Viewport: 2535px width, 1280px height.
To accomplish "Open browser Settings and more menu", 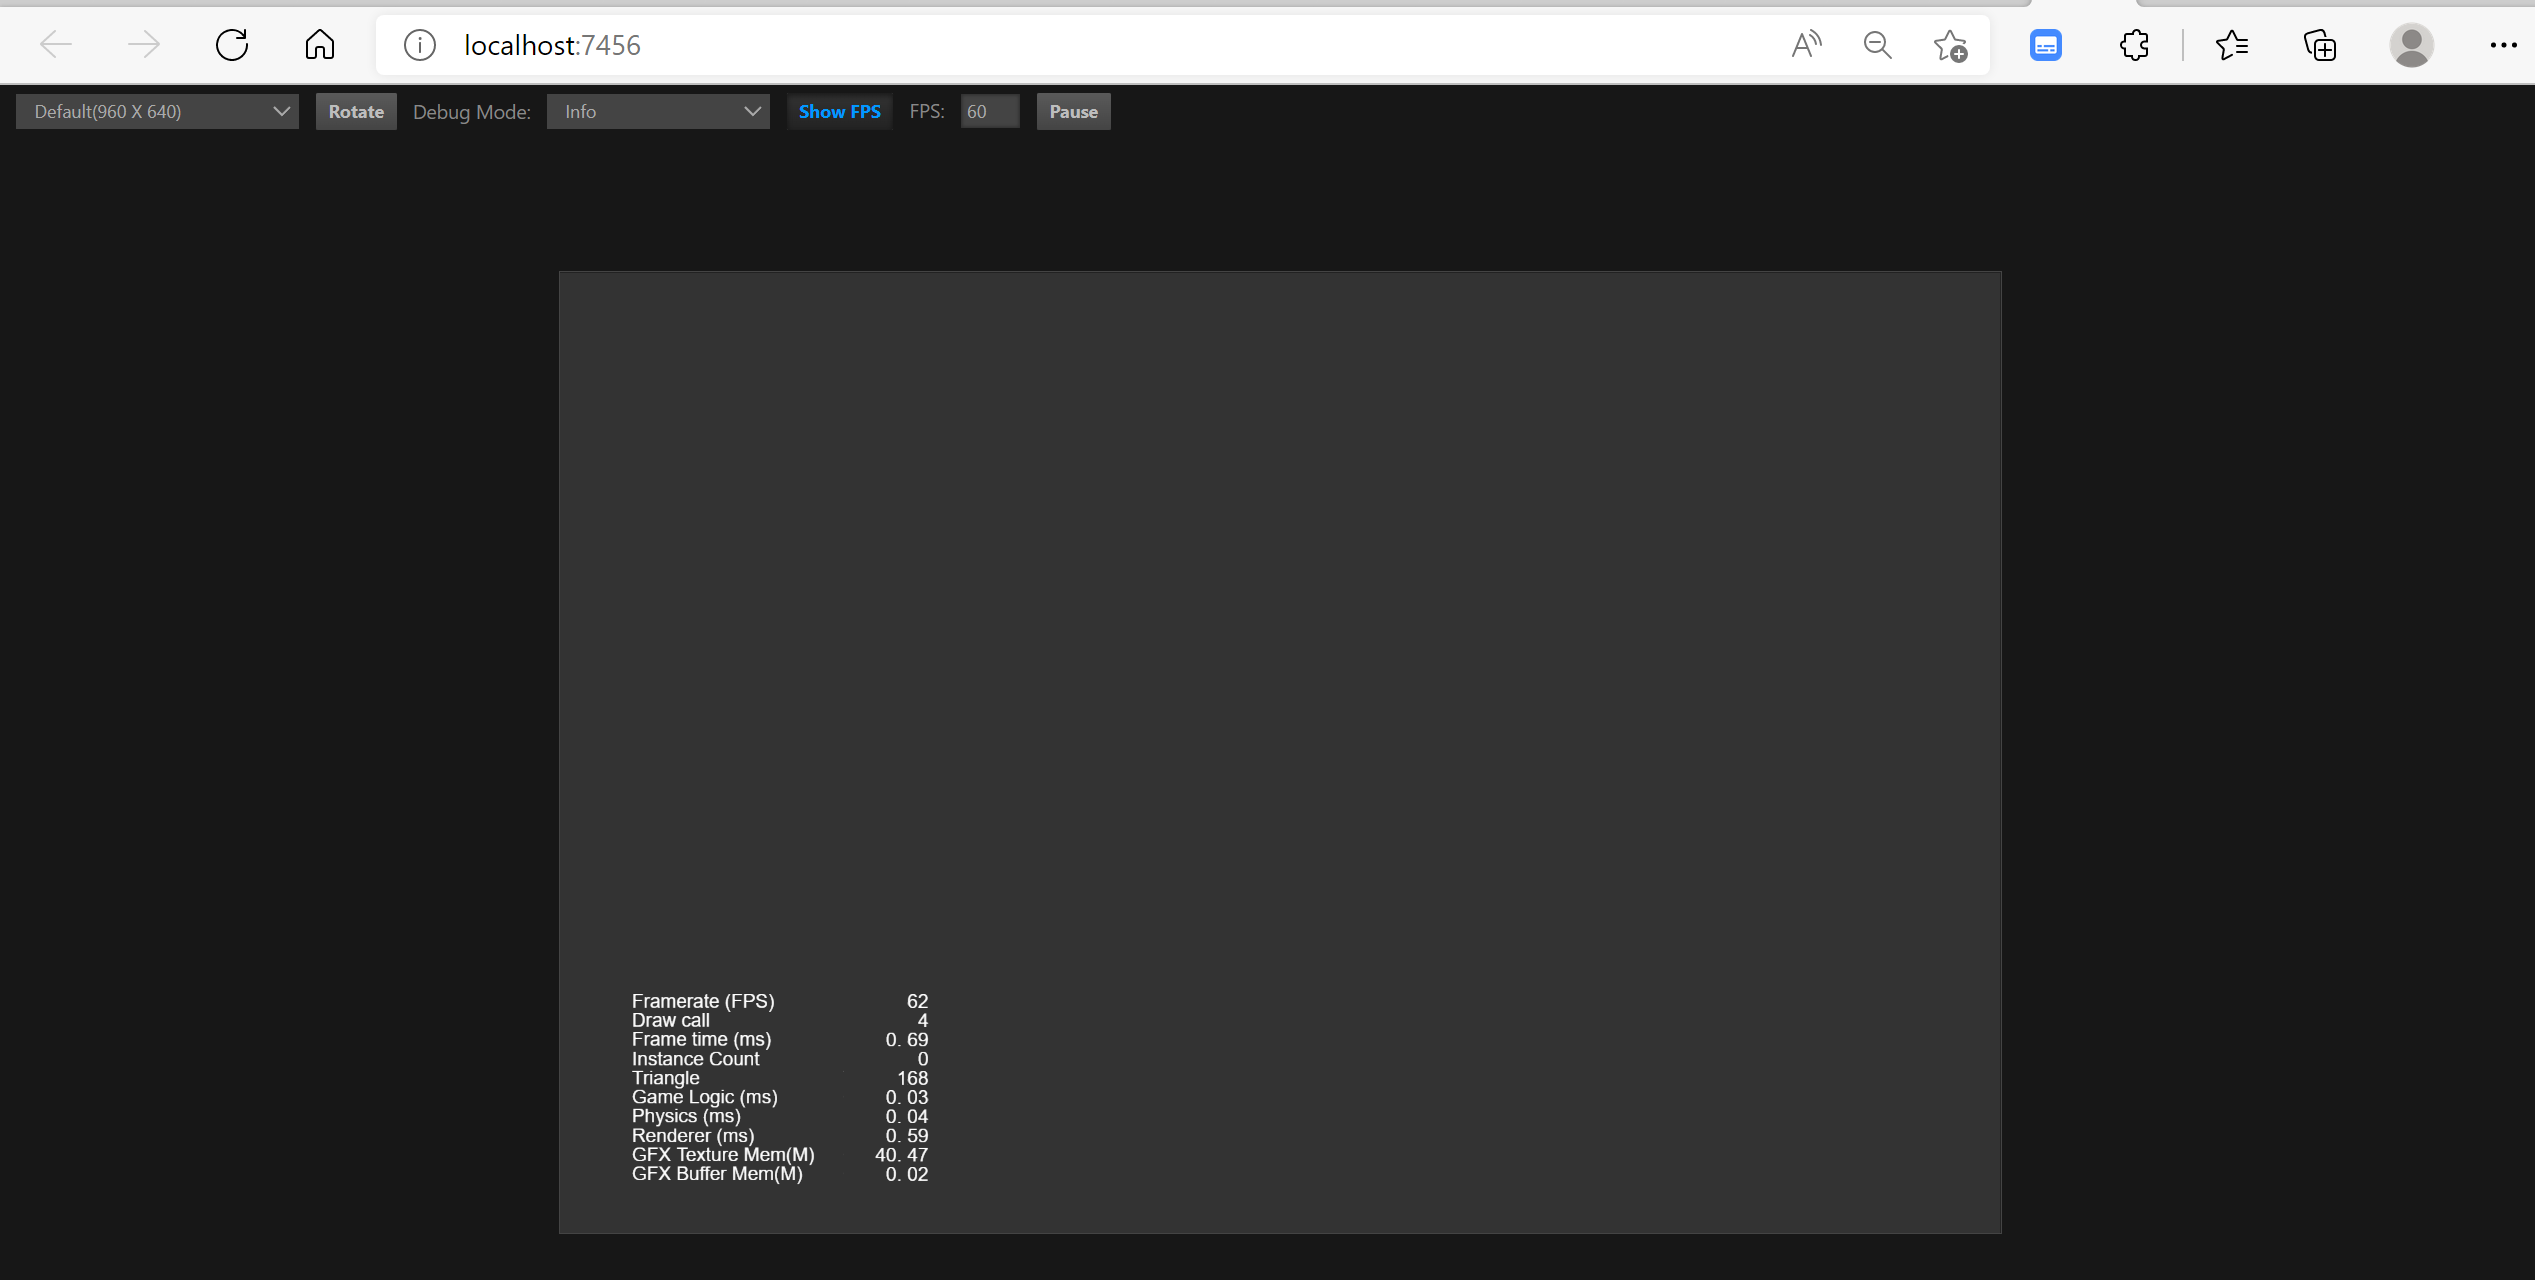I will [x=2503, y=45].
